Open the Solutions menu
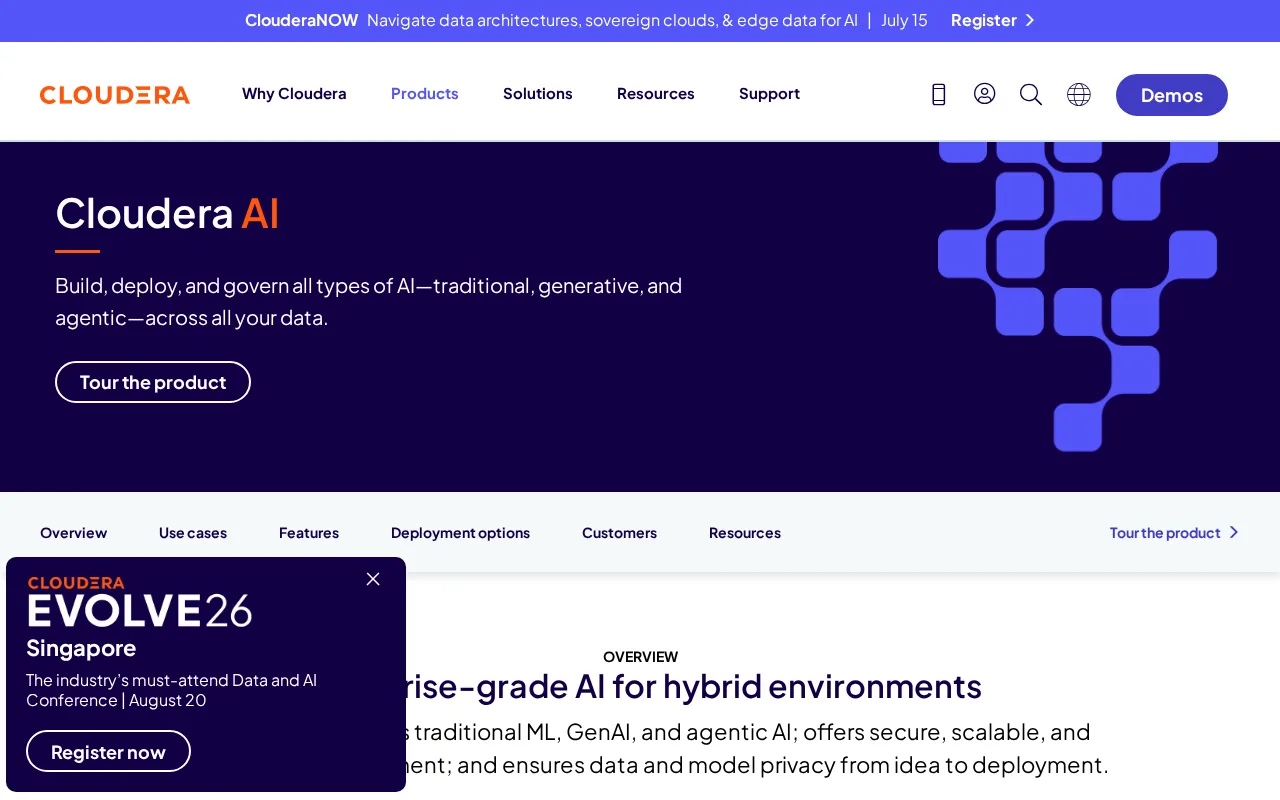Viewport: 1280px width, 800px height. 538,93
